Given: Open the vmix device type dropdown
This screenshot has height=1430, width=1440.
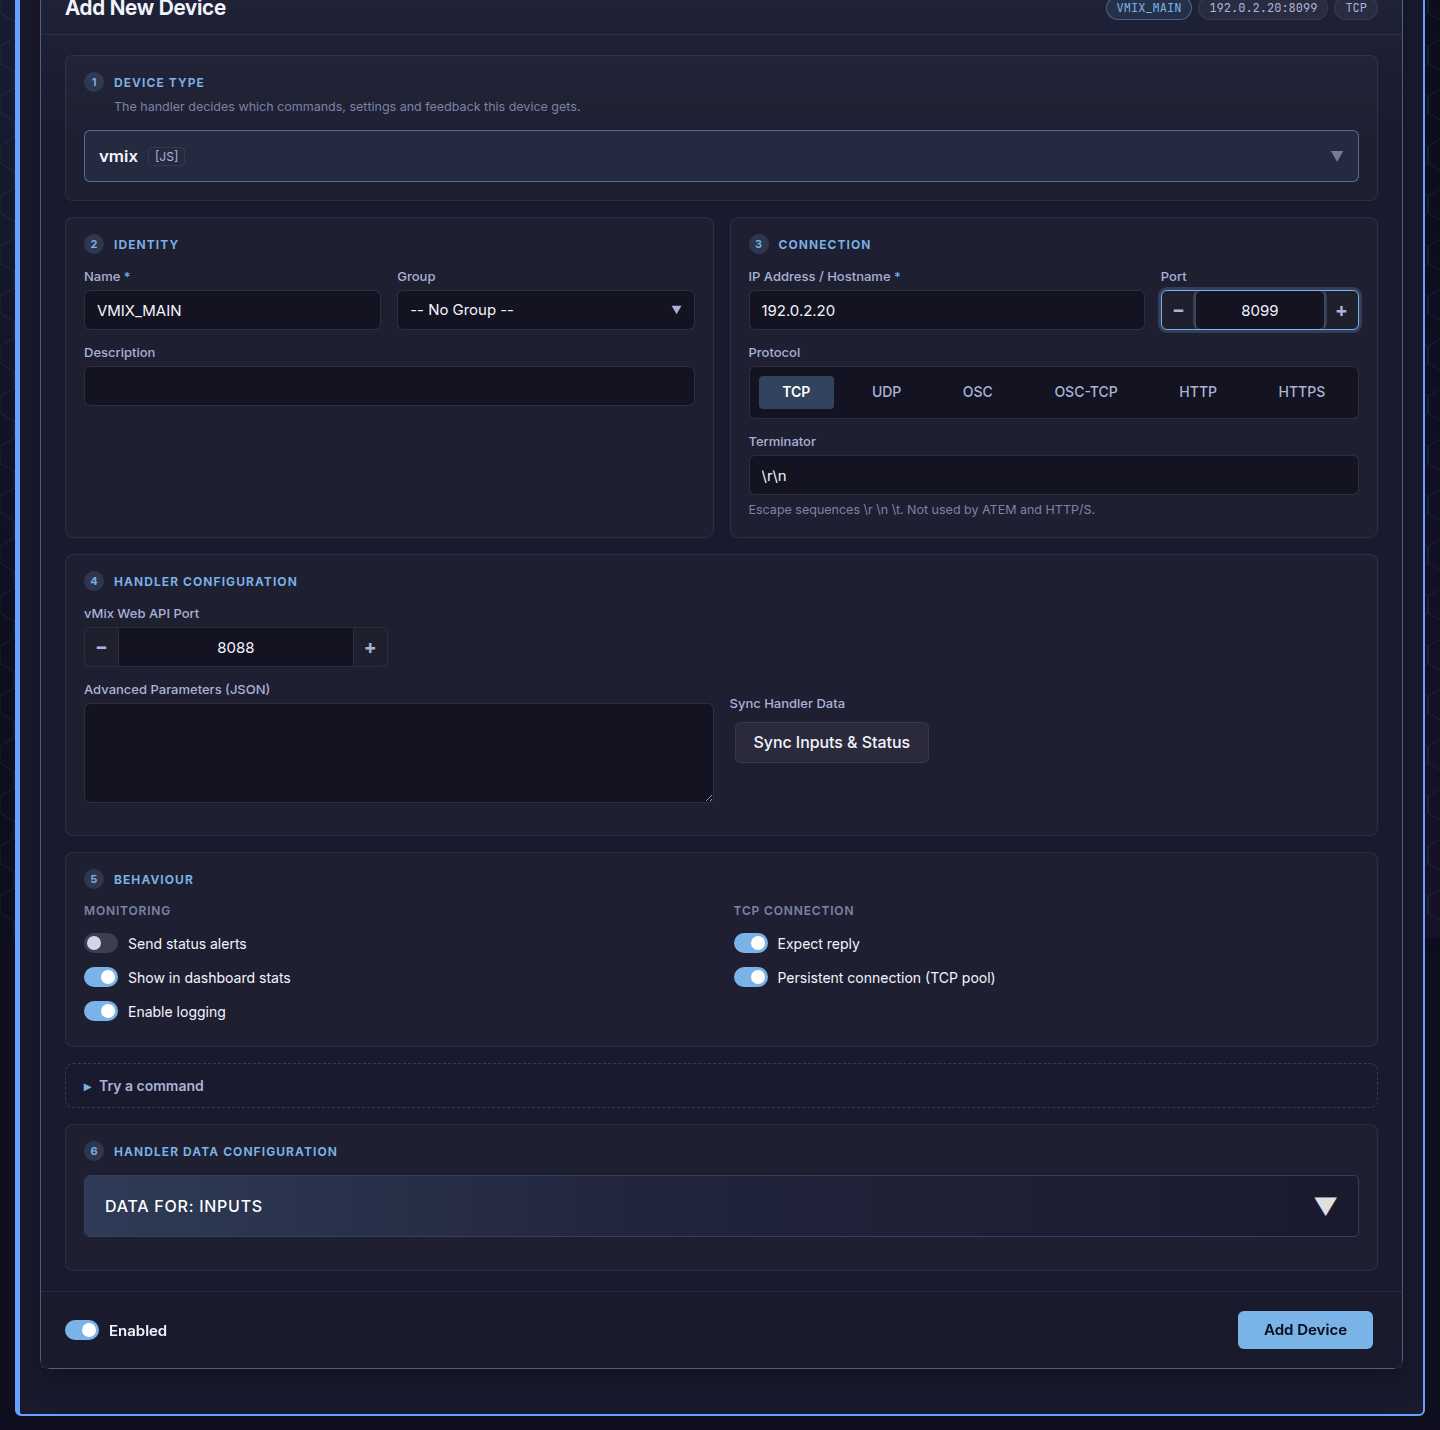Looking at the screenshot, I should pyautogui.click(x=721, y=156).
